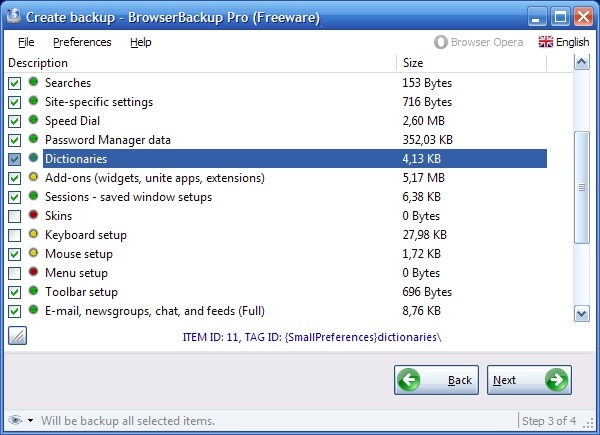The image size is (600, 435).
Task: Open the dropdown arrow beside the eye icon
Action: pos(30,420)
